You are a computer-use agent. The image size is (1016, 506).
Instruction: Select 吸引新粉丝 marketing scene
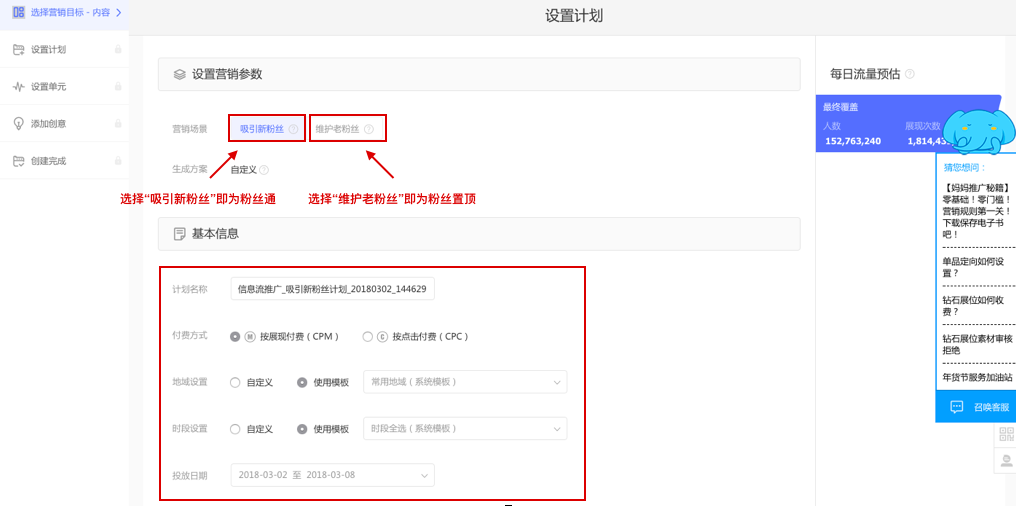coord(267,128)
